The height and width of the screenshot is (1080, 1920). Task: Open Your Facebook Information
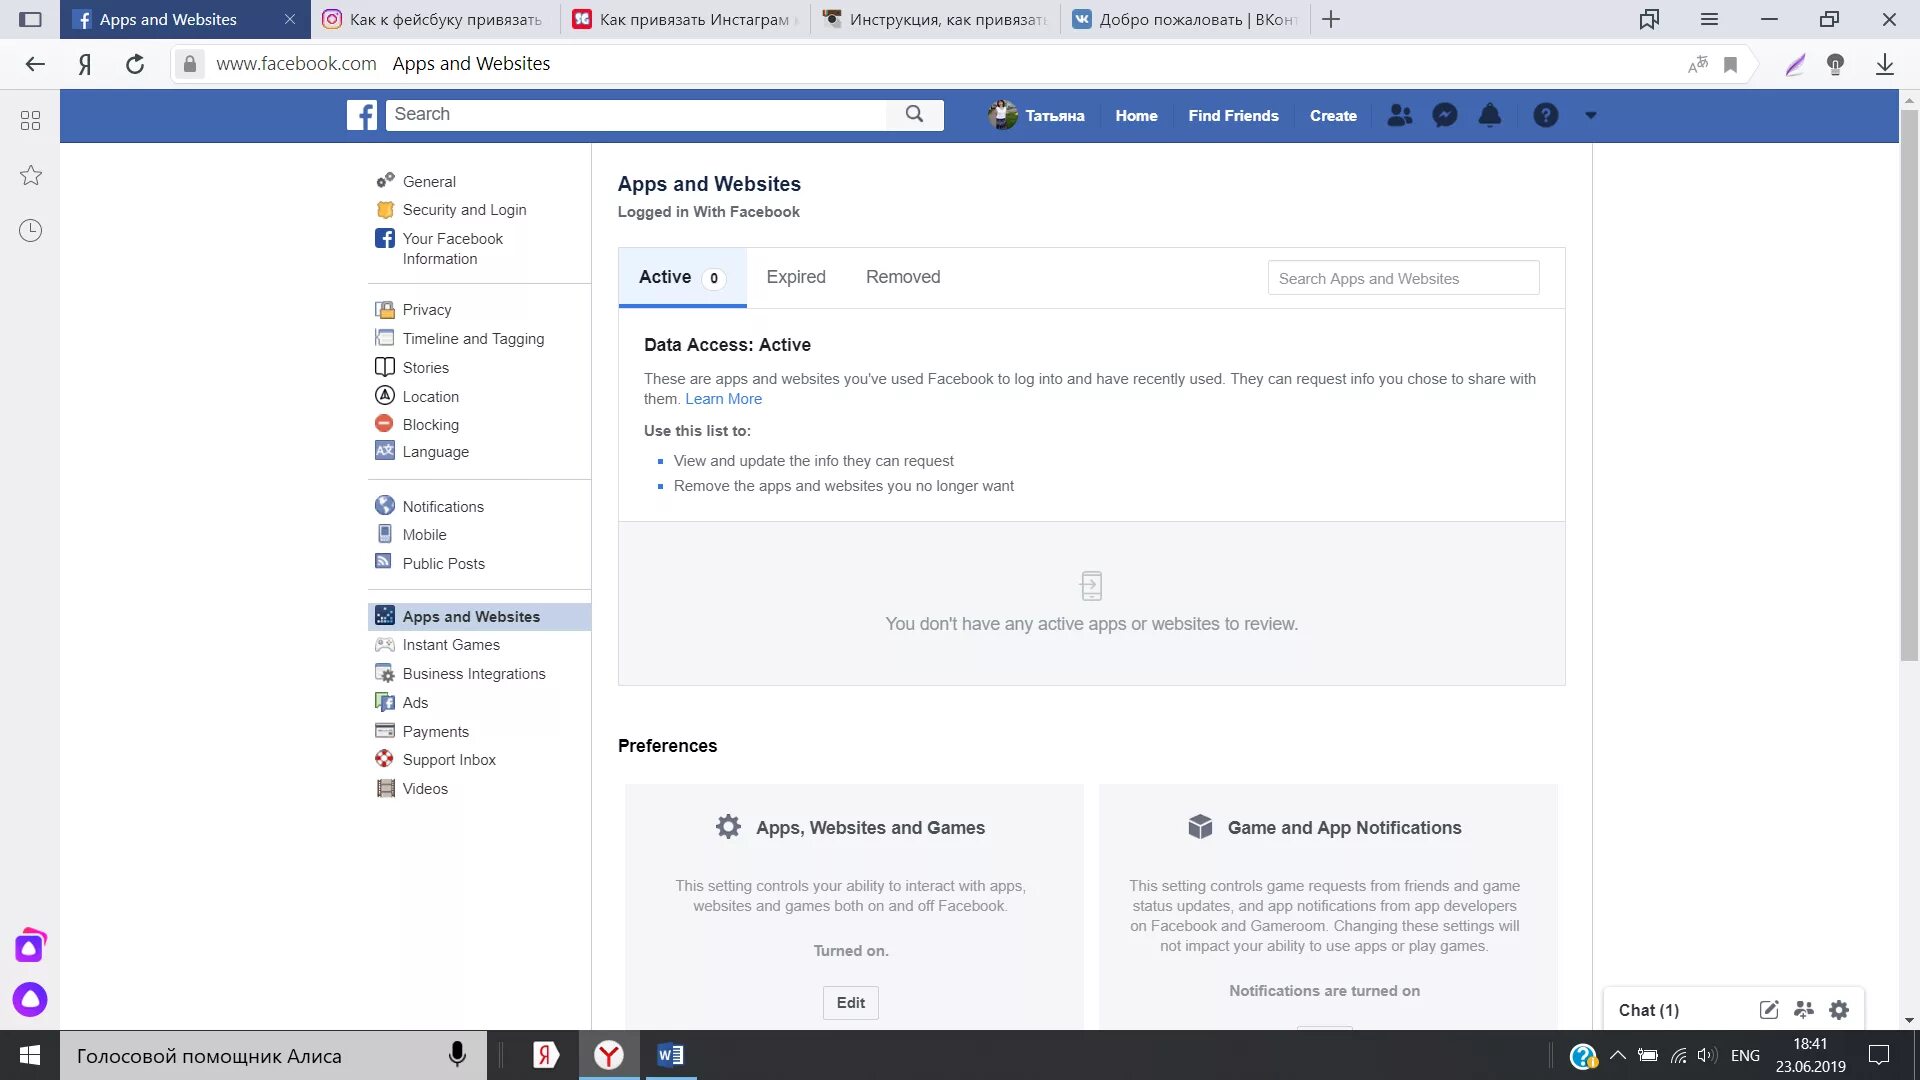452,248
